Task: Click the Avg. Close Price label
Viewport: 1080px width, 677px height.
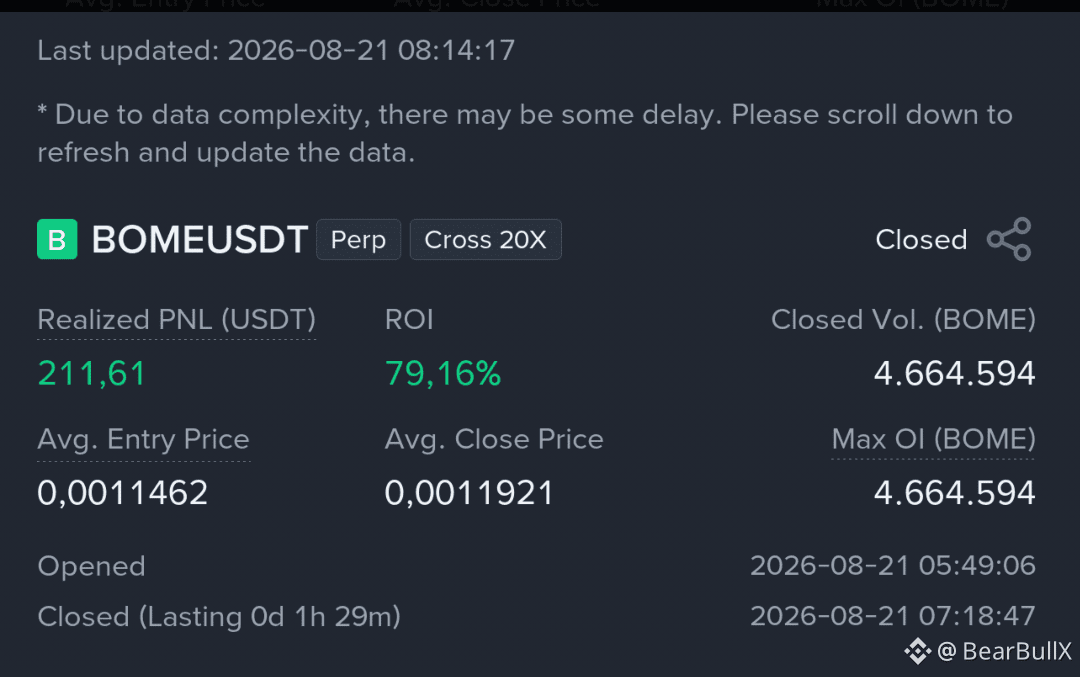Action: click(494, 439)
